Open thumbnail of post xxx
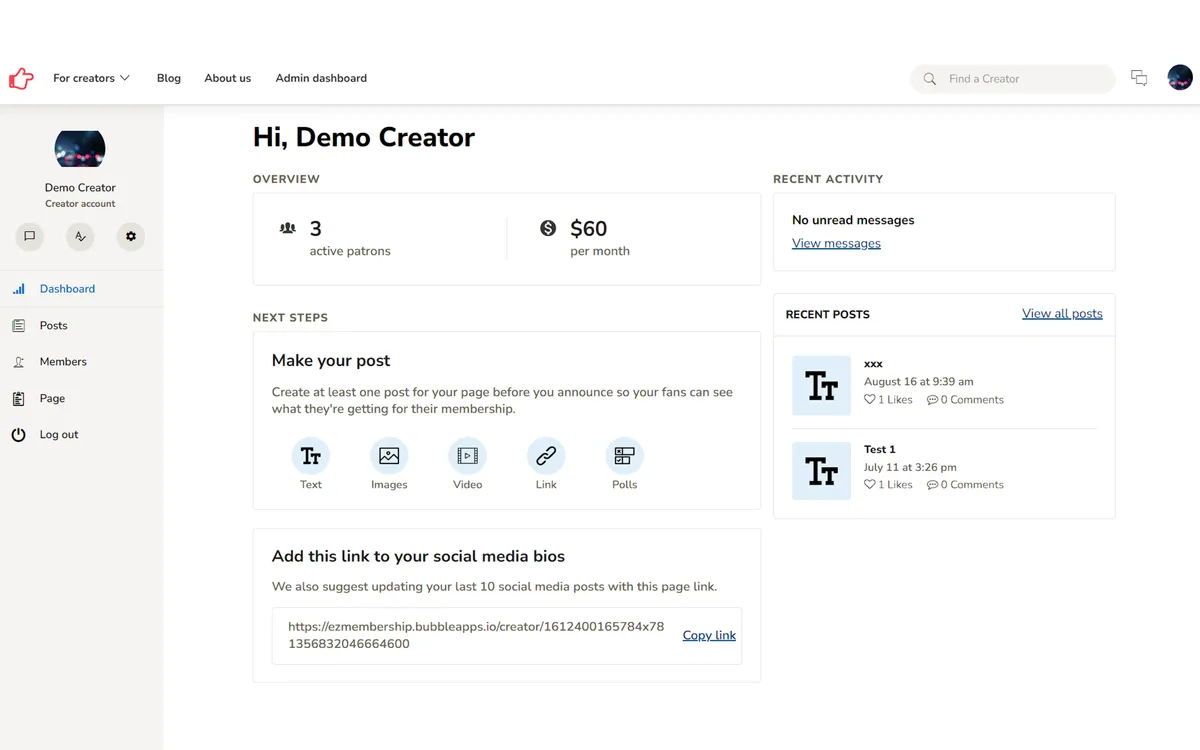The height and width of the screenshot is (750, 1200). [x=821, y=386]
